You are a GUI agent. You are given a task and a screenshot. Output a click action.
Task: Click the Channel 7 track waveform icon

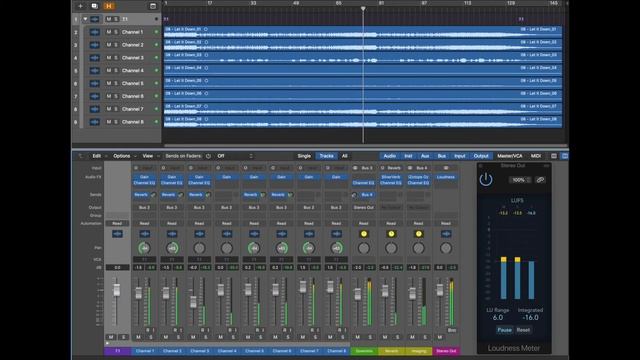pyautogui.click(x=94, y=109)
